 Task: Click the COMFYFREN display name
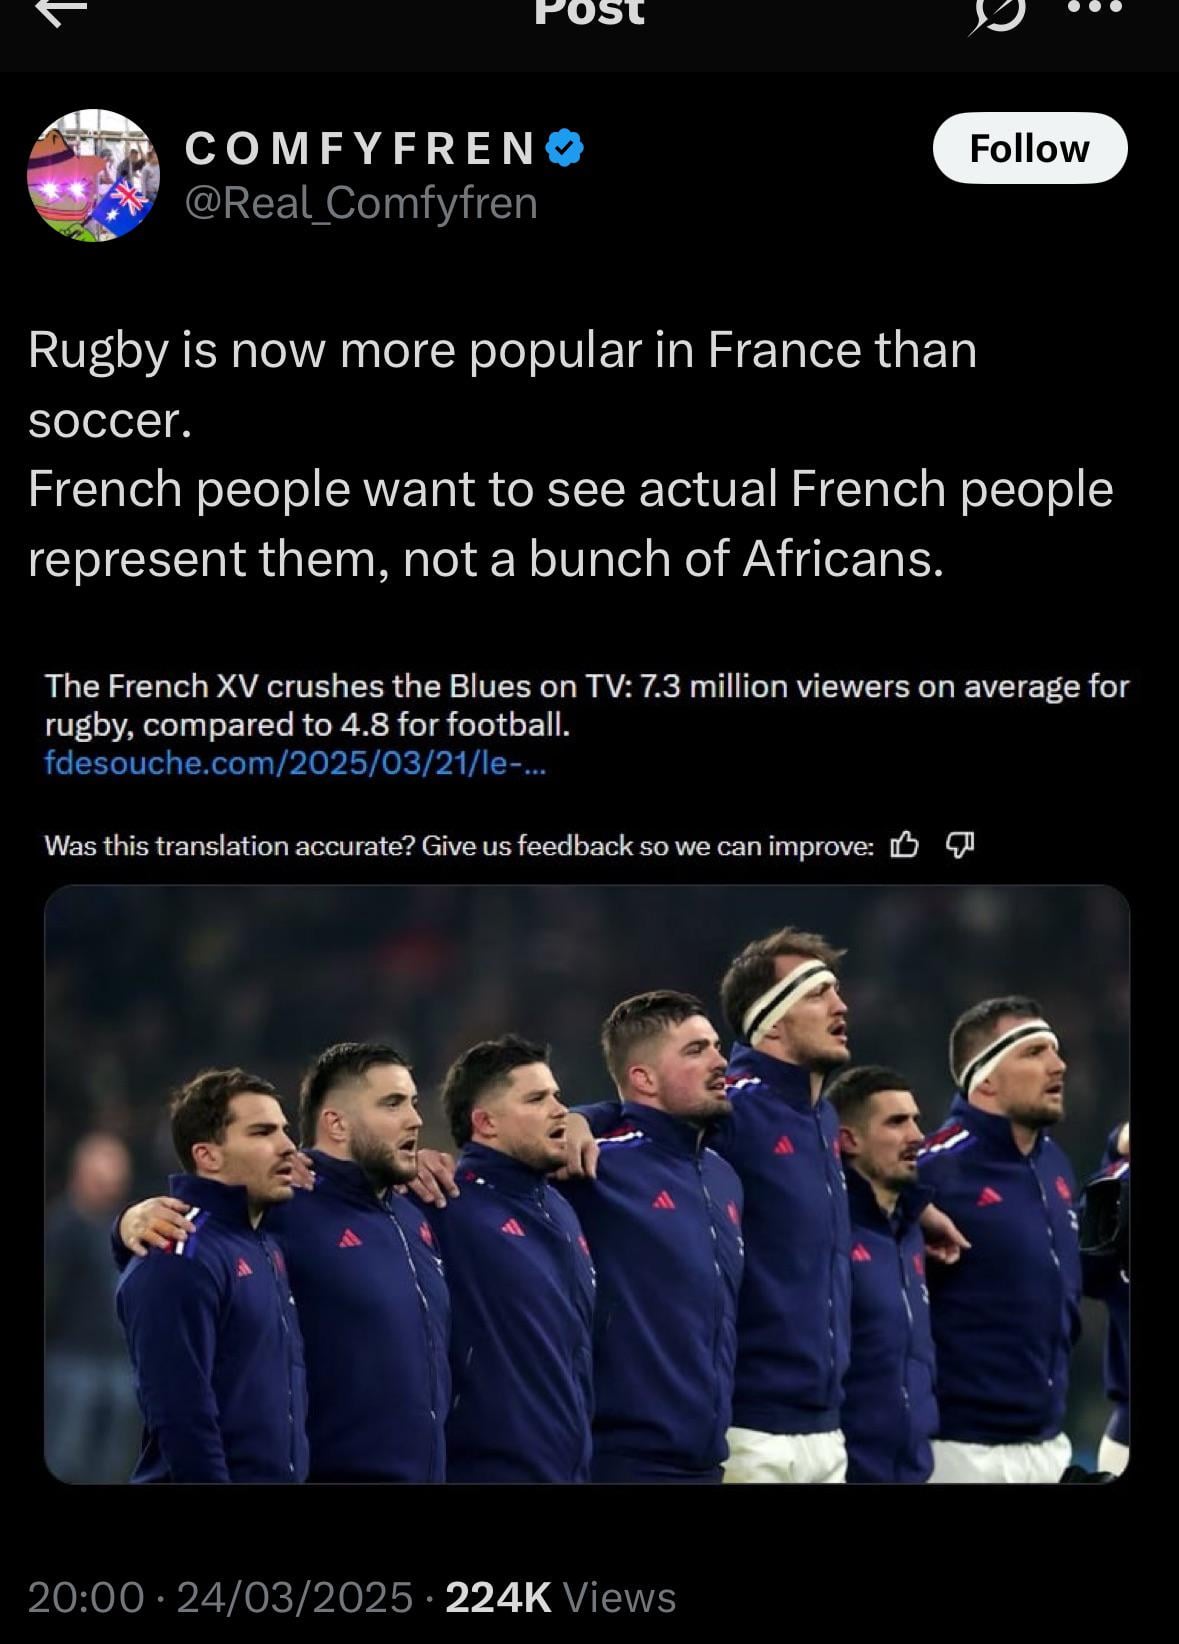click(361, 148)
